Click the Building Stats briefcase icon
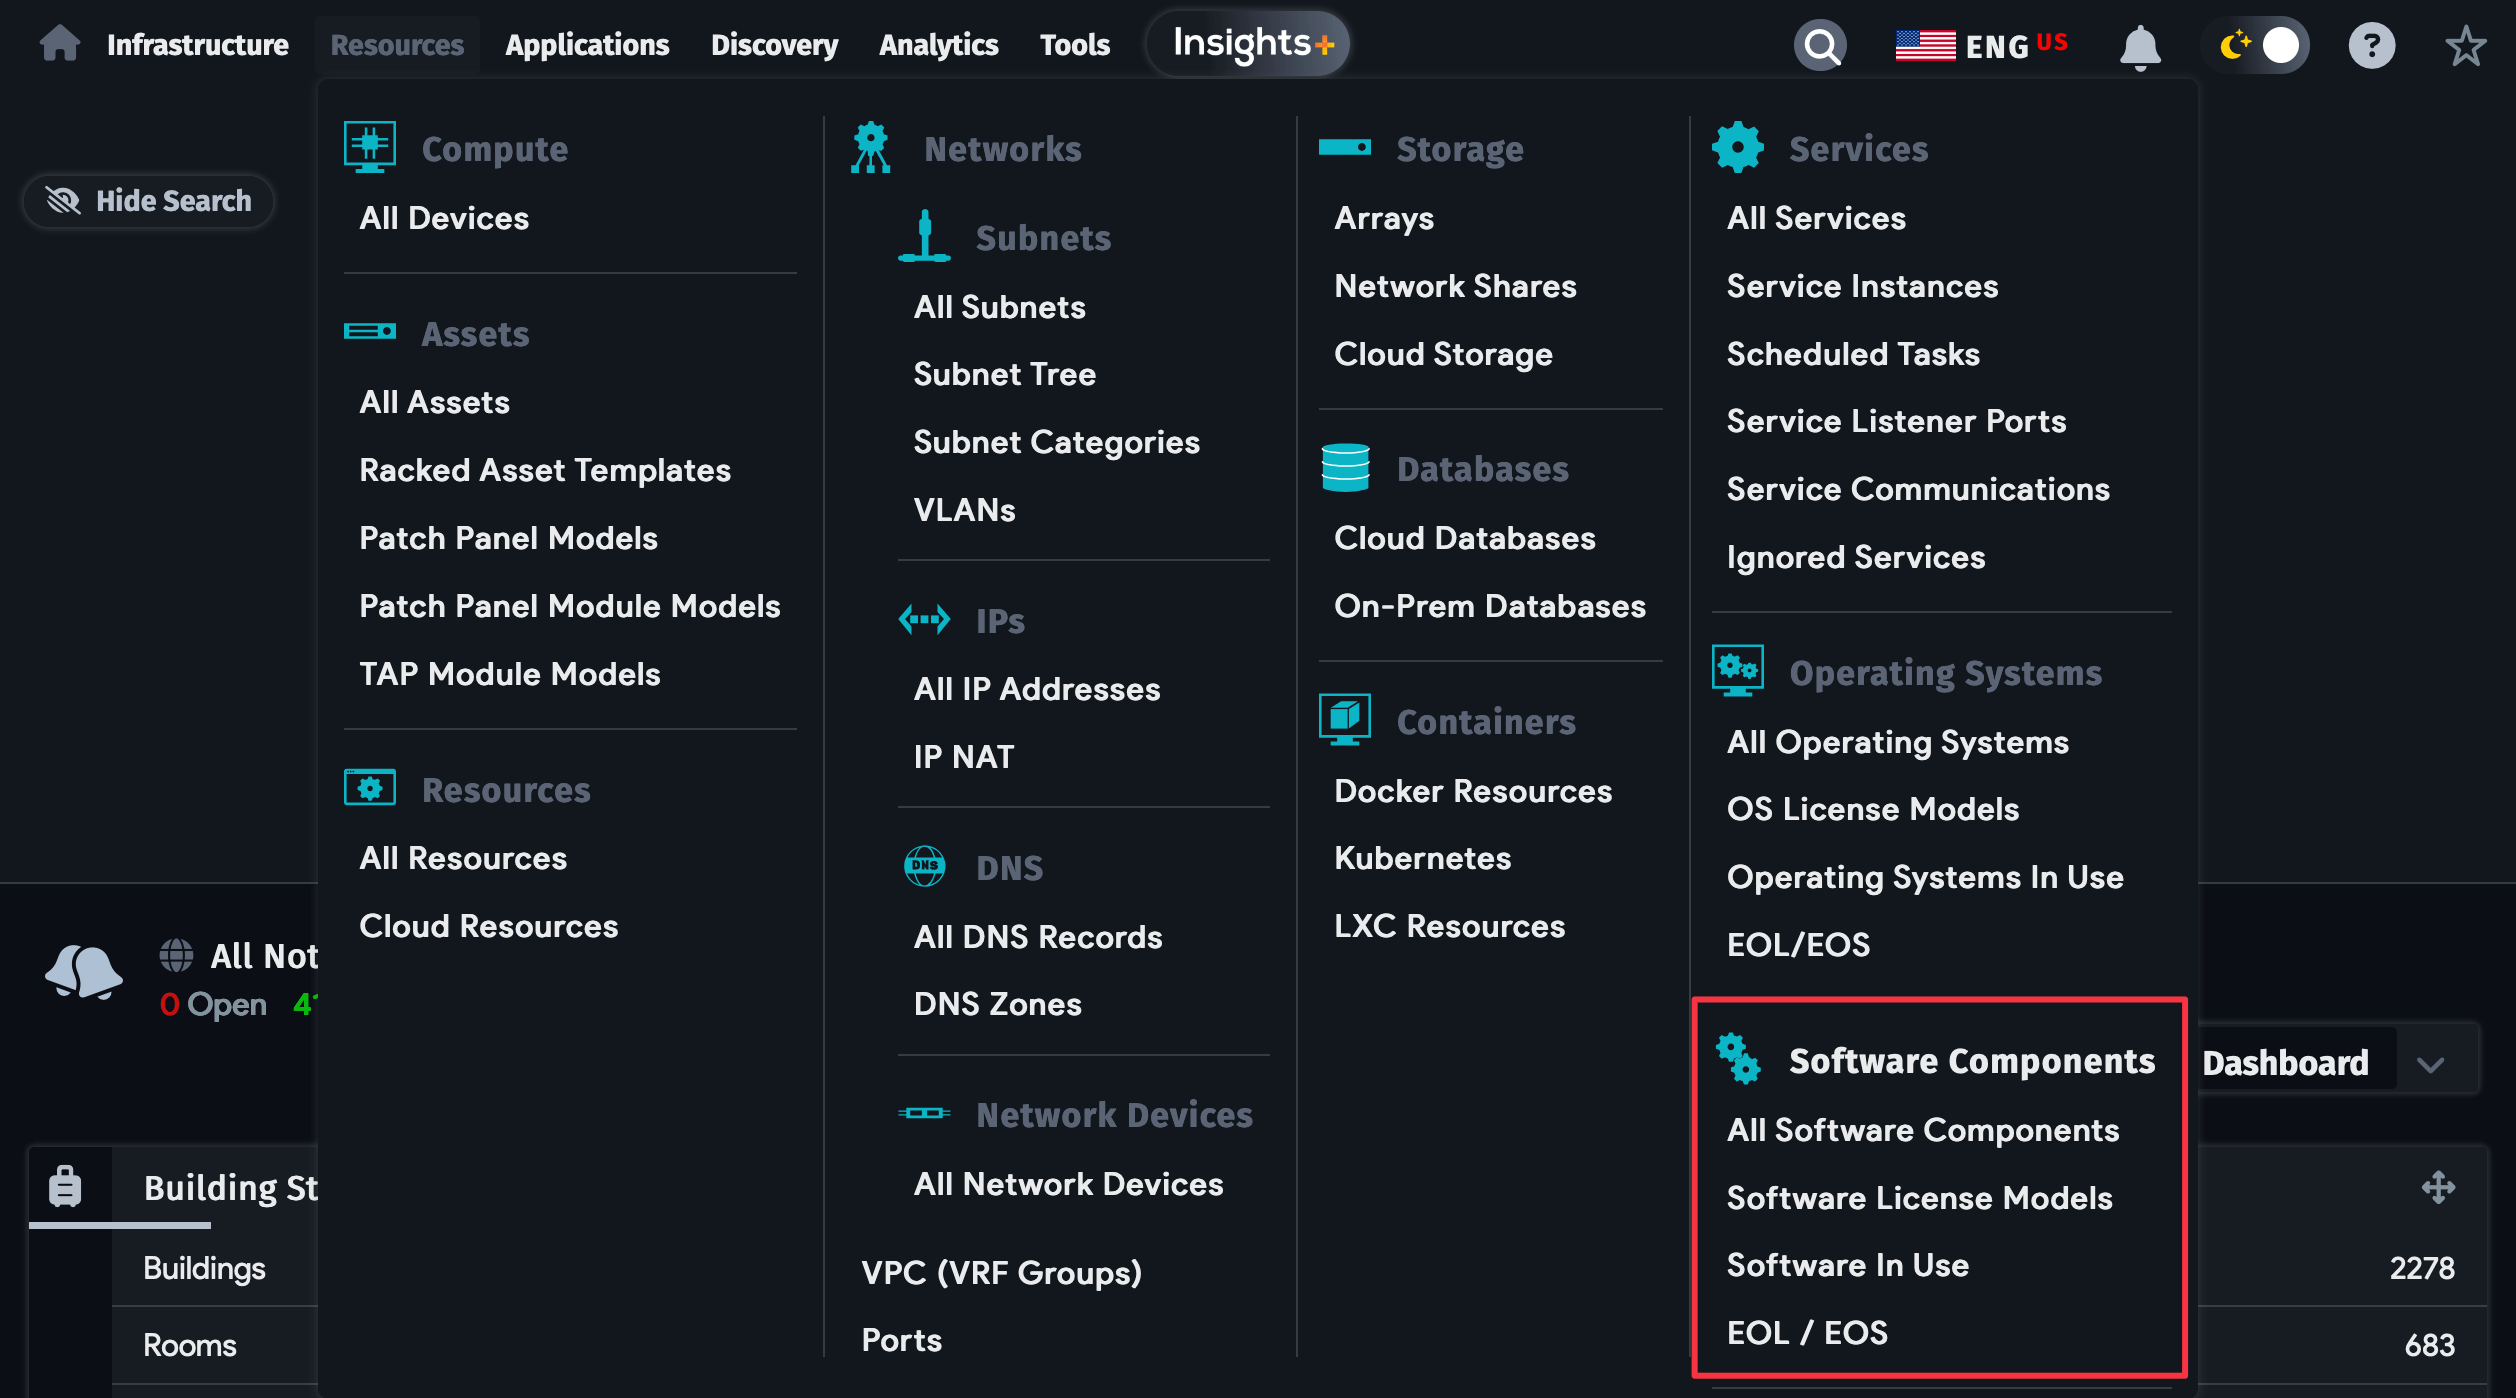Viewport: 2516px width, 1398px height. point(65,1186)
